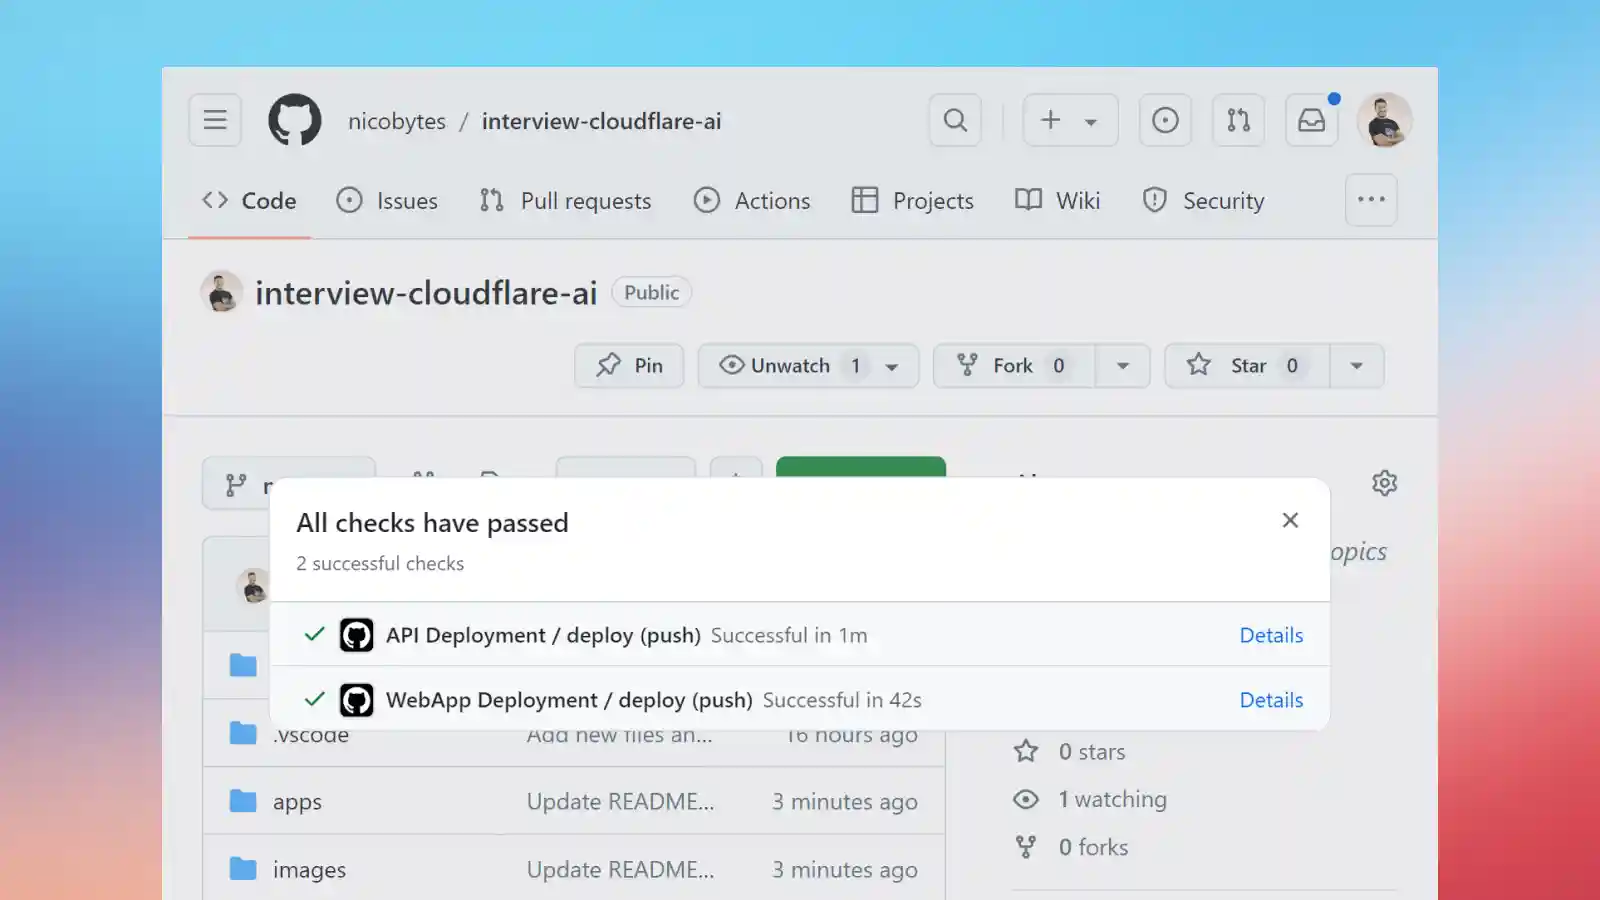View Details for WebApp Deployment check
Viewport: 1600px width, 900px height.
pos(1271,700)
